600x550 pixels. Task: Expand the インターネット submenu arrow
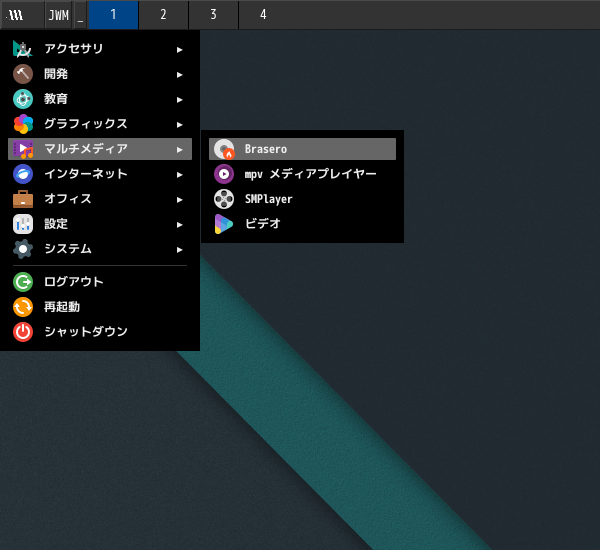click(179, 175)
